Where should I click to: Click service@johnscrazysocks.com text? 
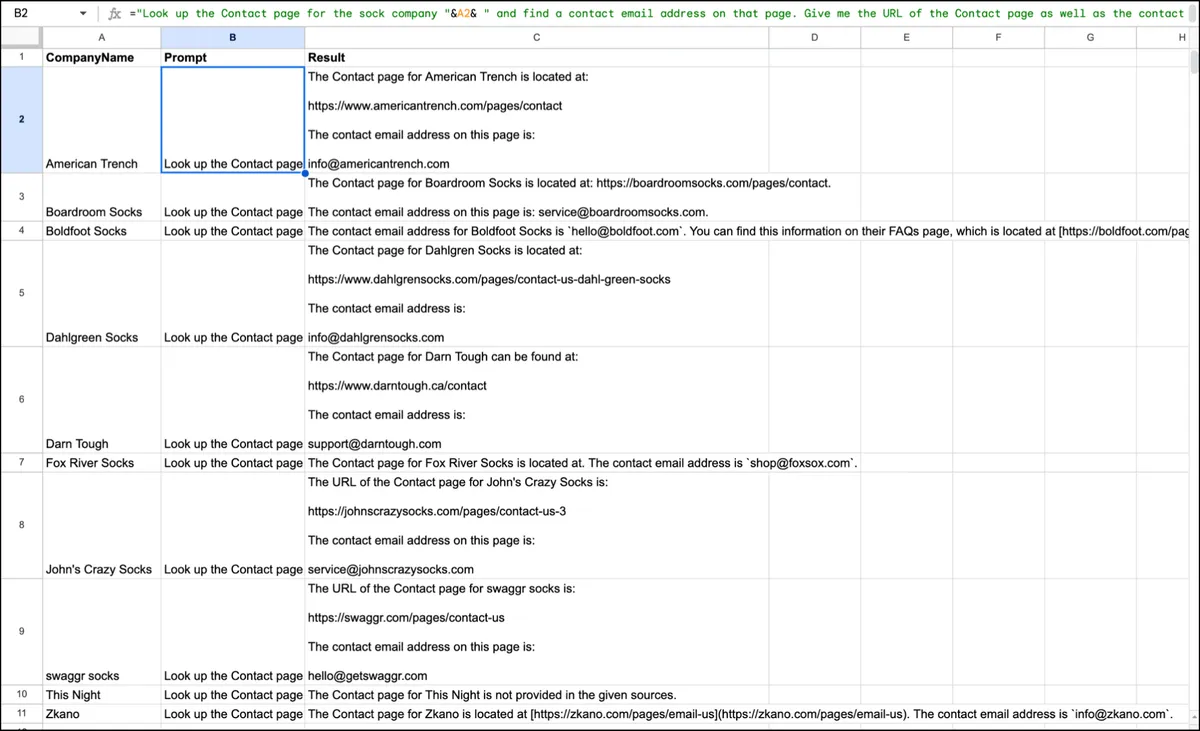pyautogui.click(x=391, y=569)
